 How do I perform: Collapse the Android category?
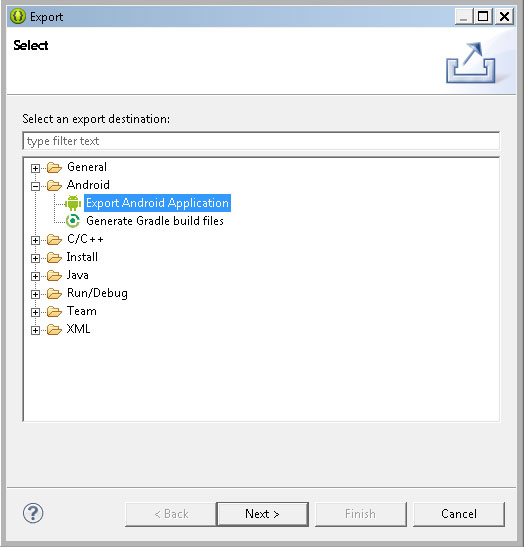point(35,186)
